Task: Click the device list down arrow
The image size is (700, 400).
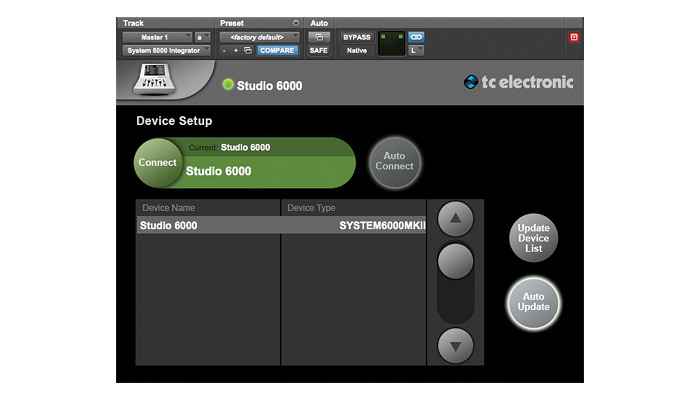Action: [x=455, y=346]
